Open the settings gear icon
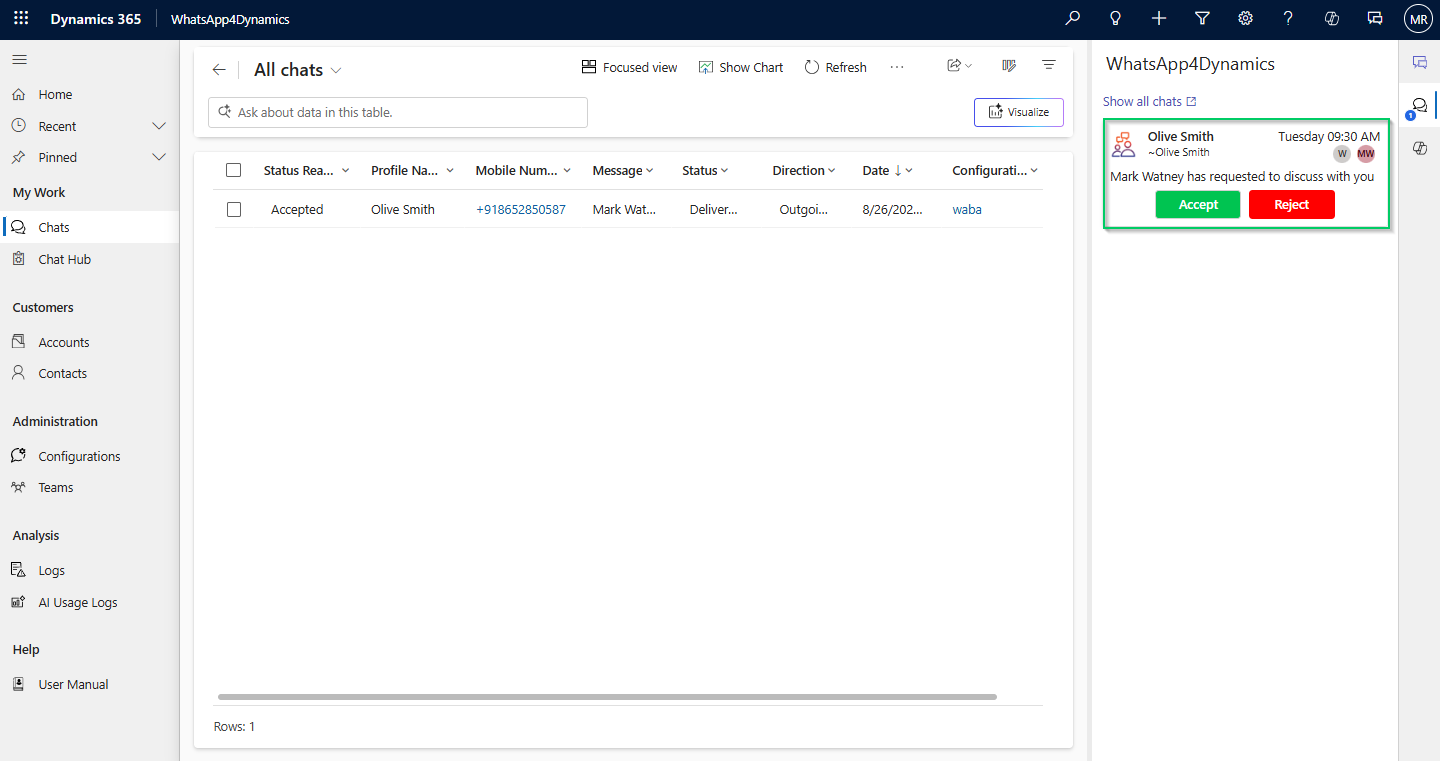1440x761 pixels. [x=1245, y=19]
